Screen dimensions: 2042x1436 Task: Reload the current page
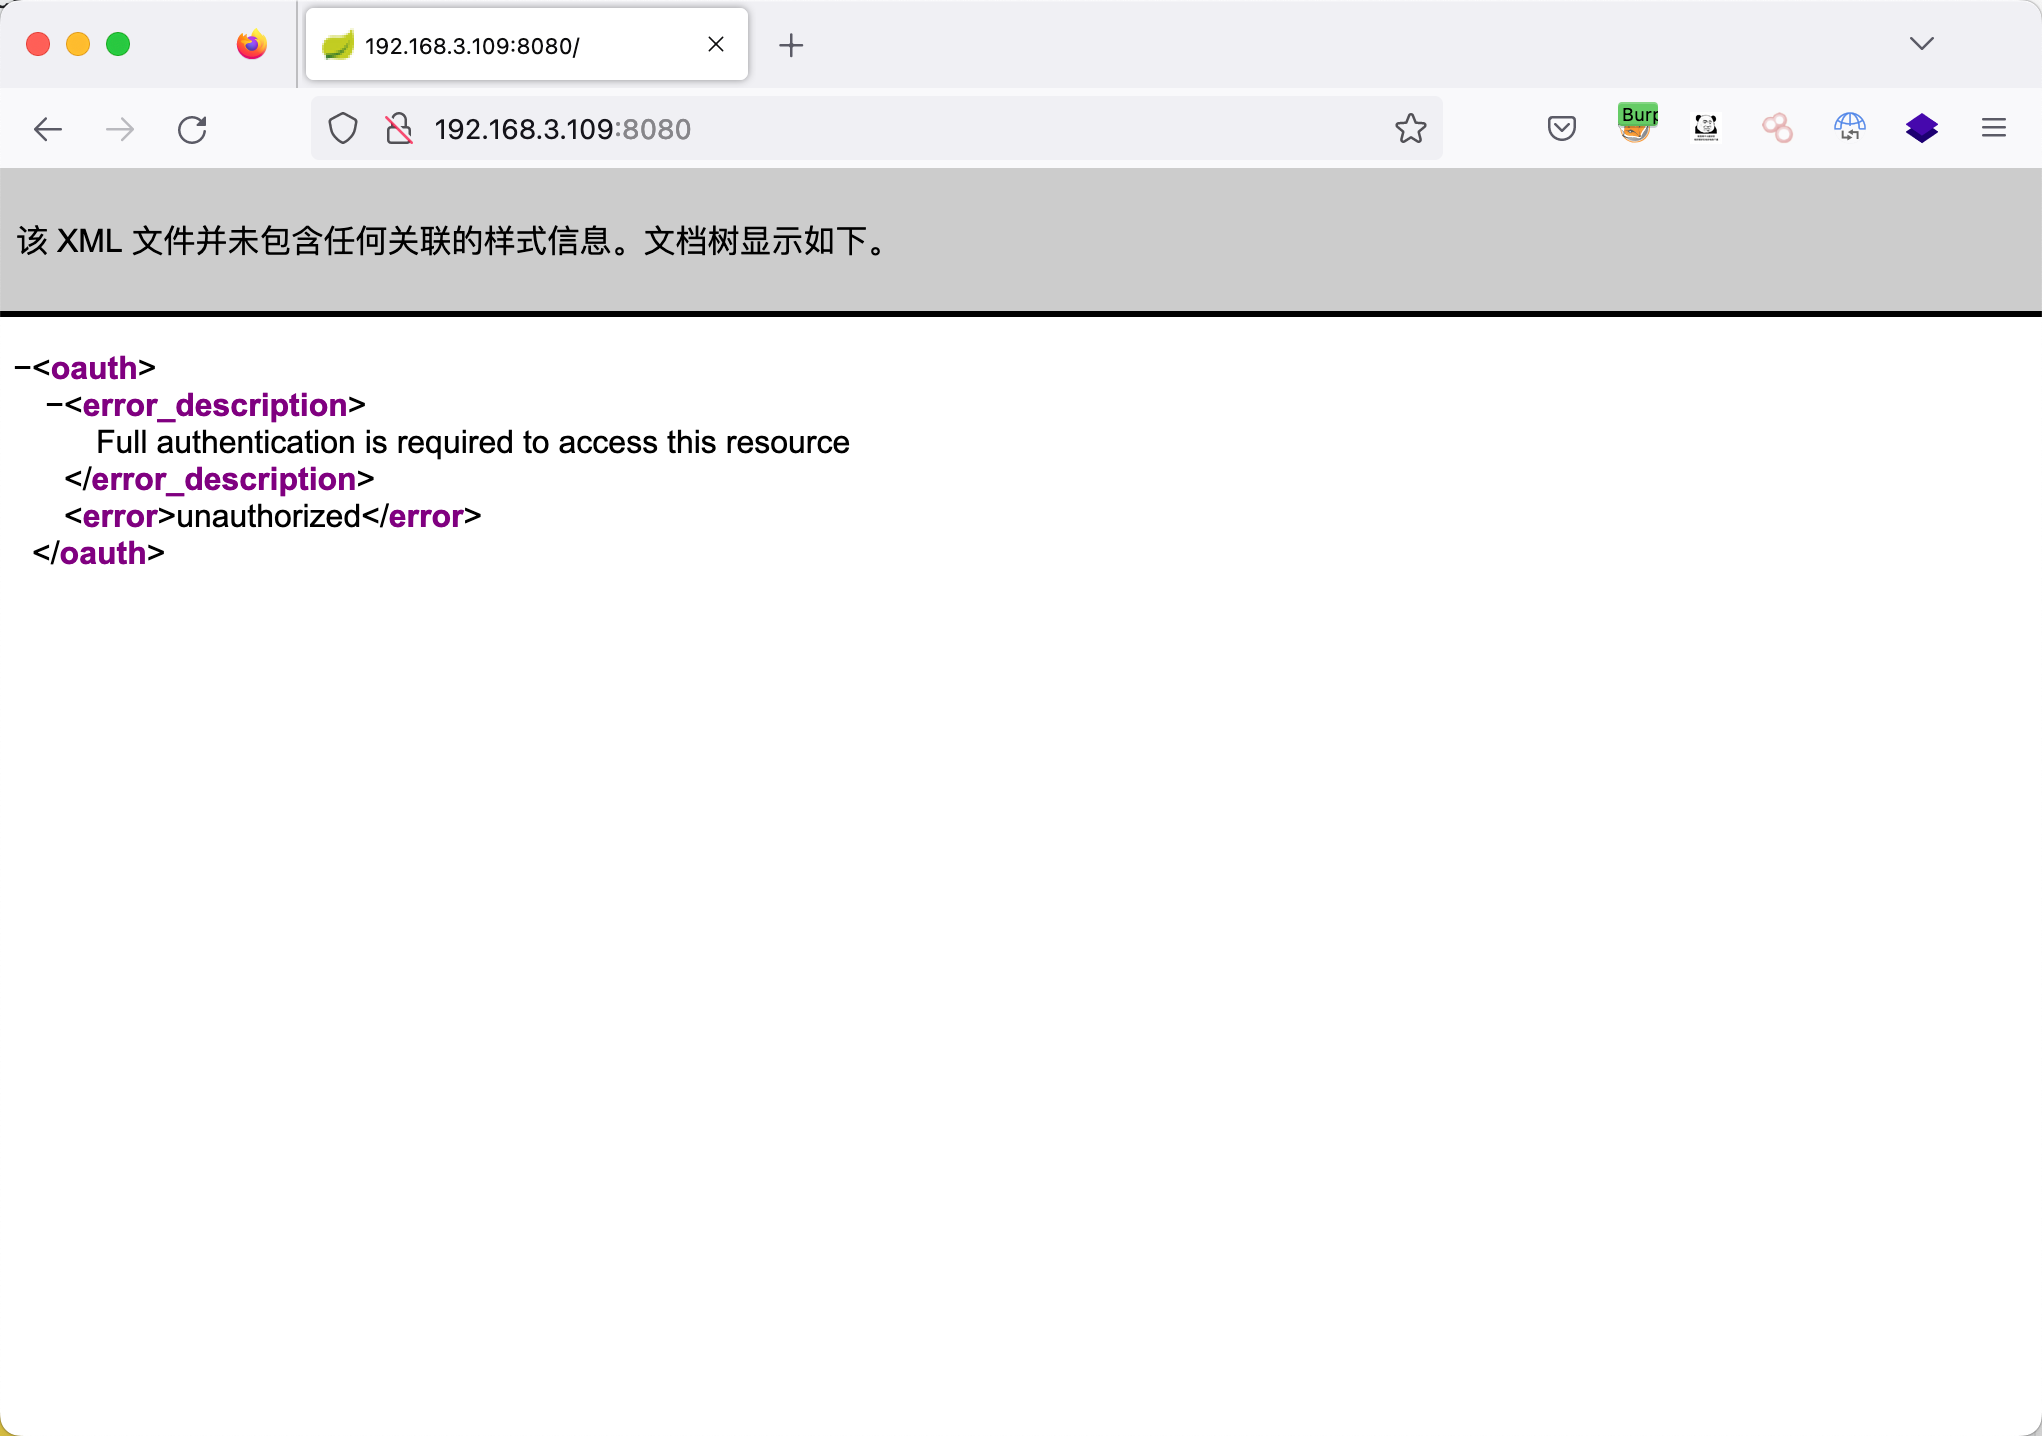192,129
